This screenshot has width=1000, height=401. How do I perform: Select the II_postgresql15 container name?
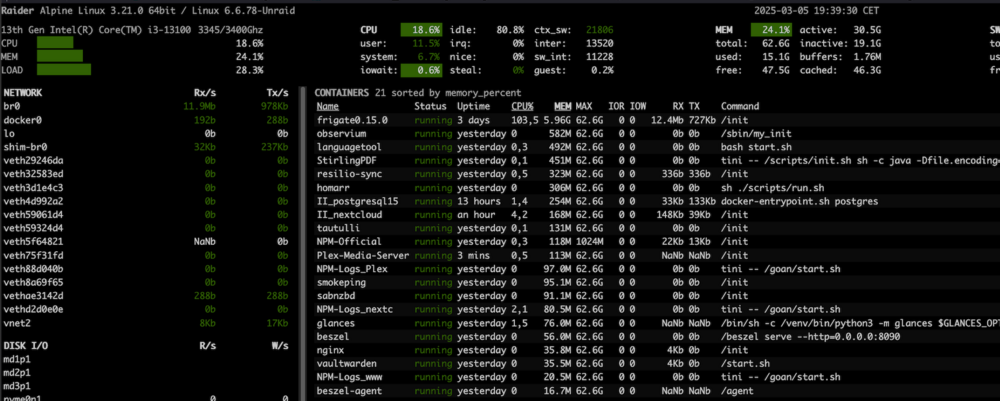(357, 201)
